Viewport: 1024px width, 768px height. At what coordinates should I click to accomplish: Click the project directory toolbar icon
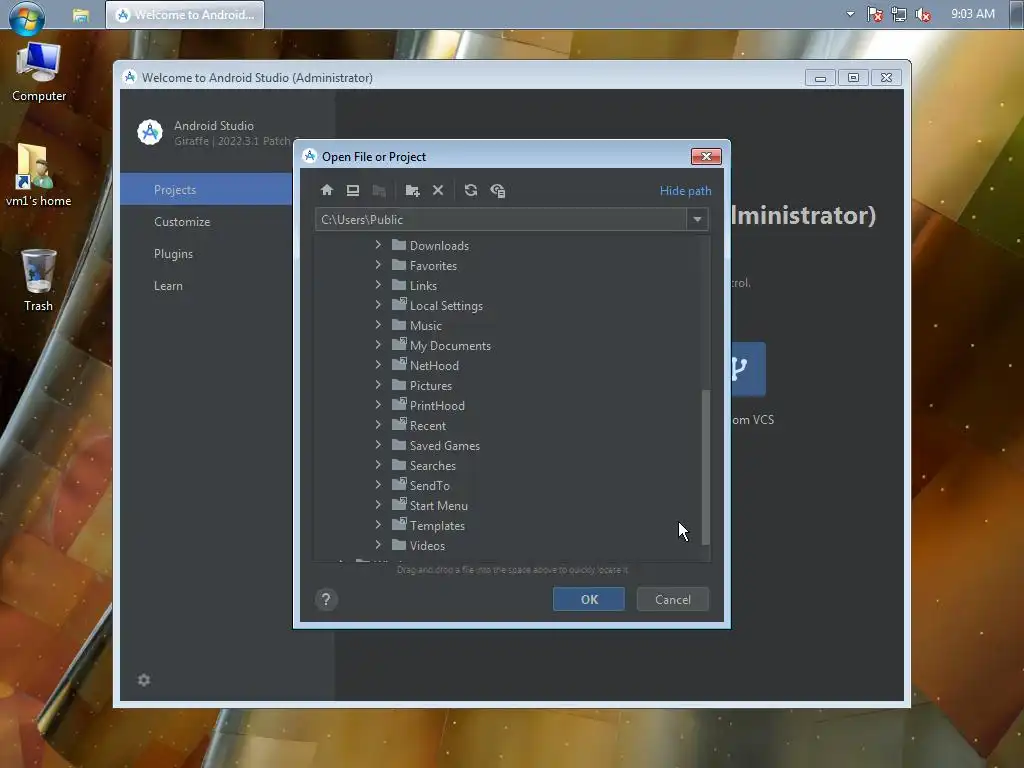379,190
